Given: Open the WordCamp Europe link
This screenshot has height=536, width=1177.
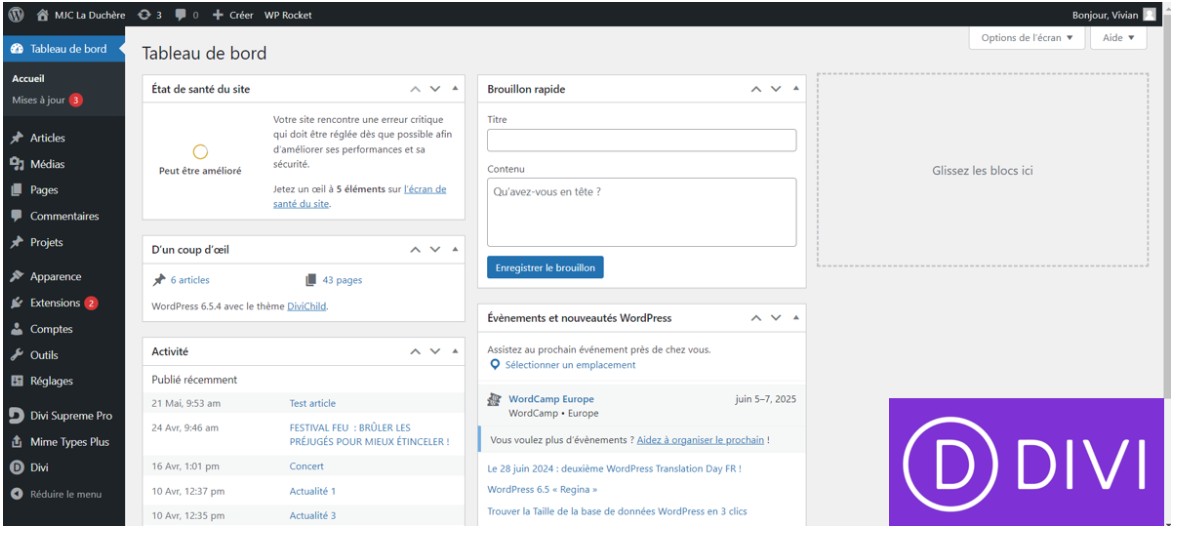Looking at the screenshot, I should tap(551, 399).
